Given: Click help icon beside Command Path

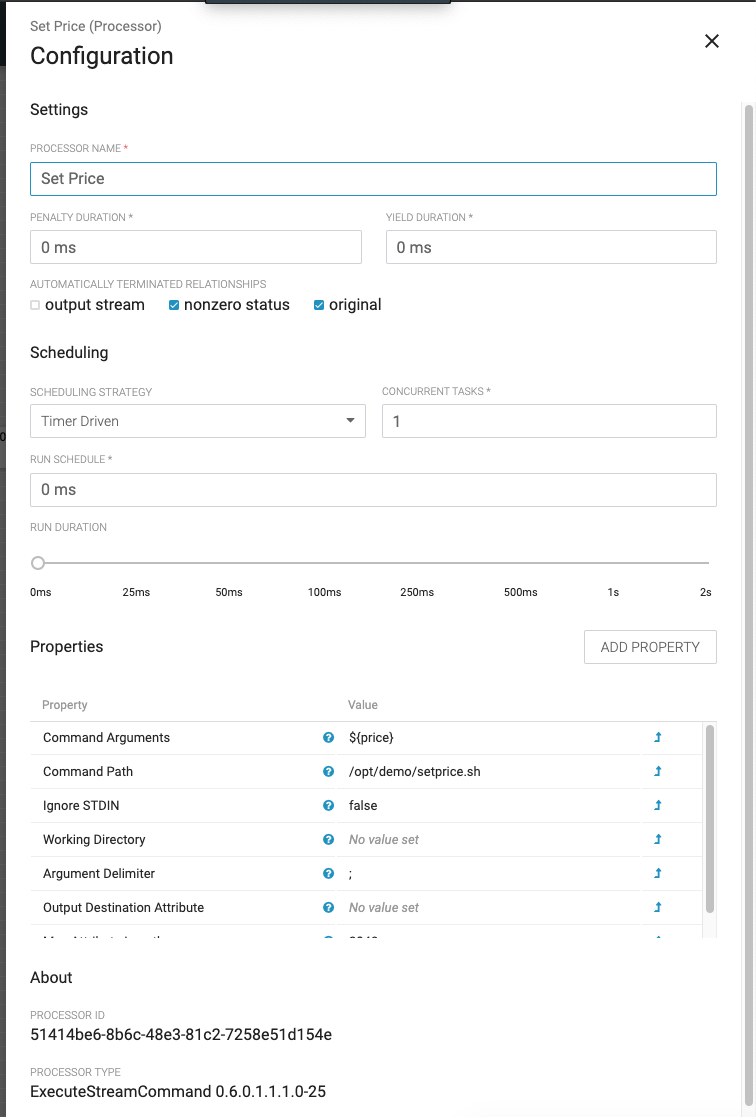Looking at the screenshot, I should tap(328, 772).
